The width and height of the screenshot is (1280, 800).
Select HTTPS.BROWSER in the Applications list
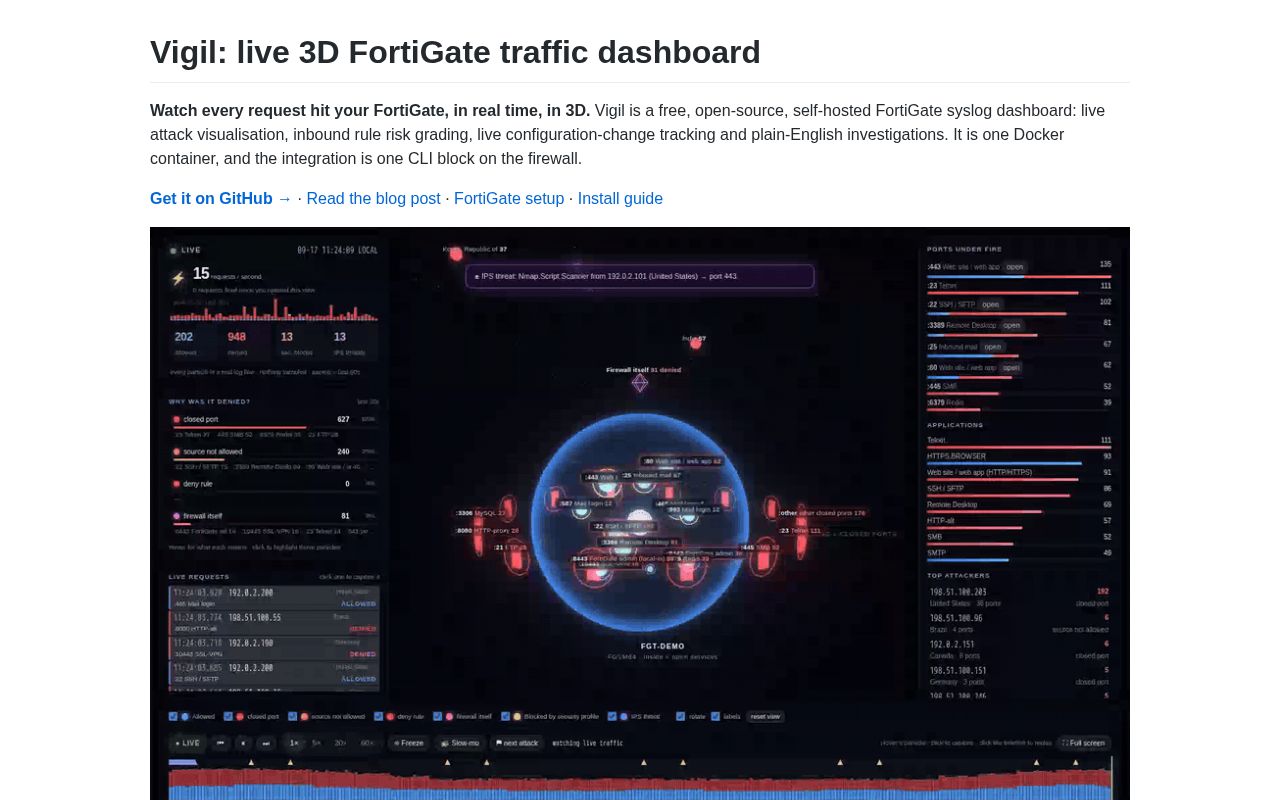point(1019,458)
